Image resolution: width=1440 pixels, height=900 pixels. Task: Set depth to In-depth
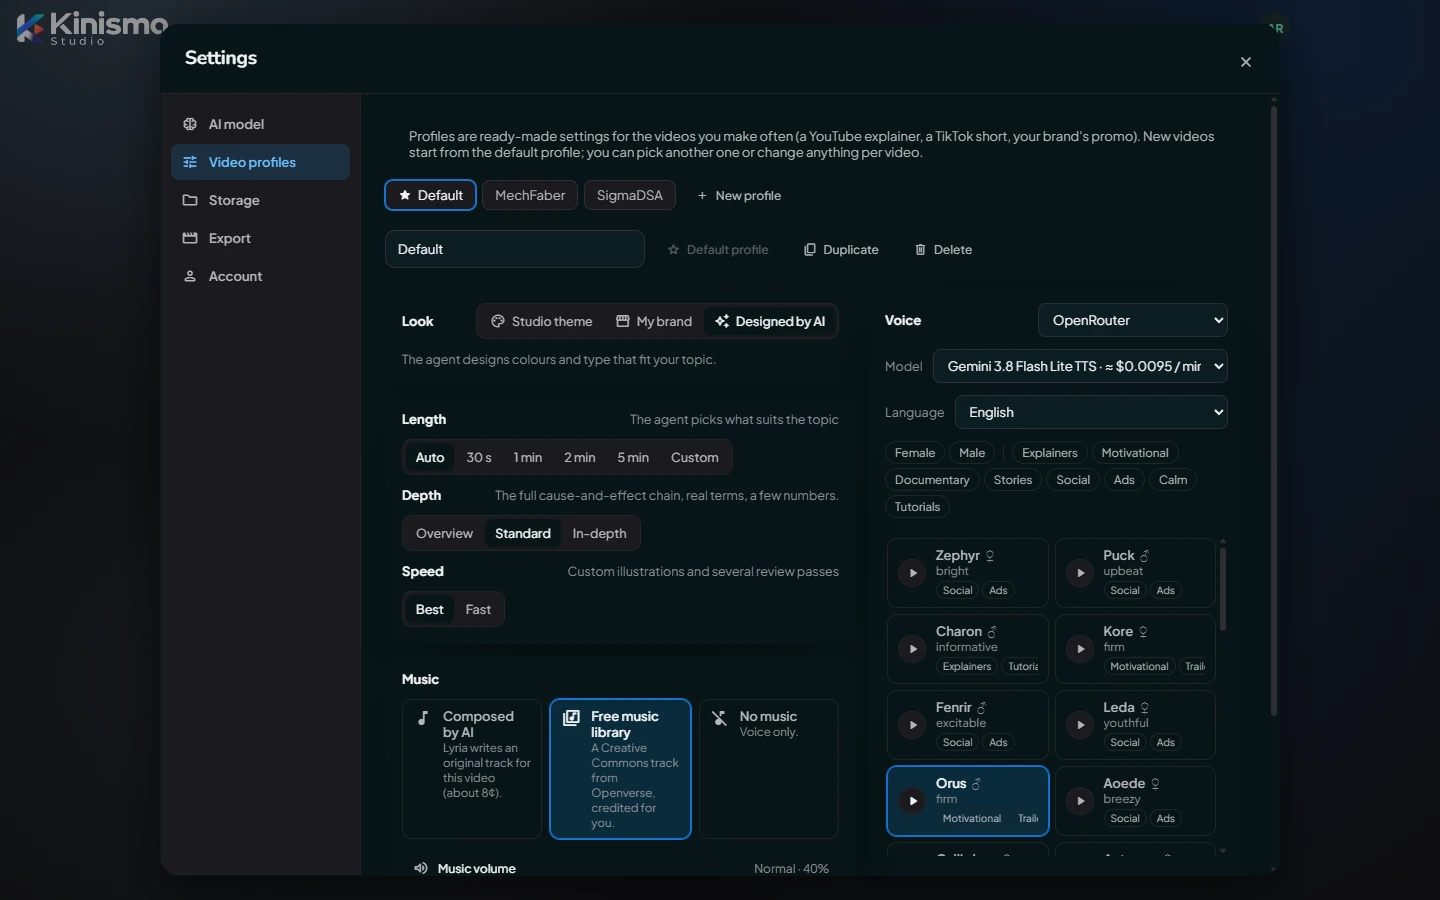tap(599, 533)
